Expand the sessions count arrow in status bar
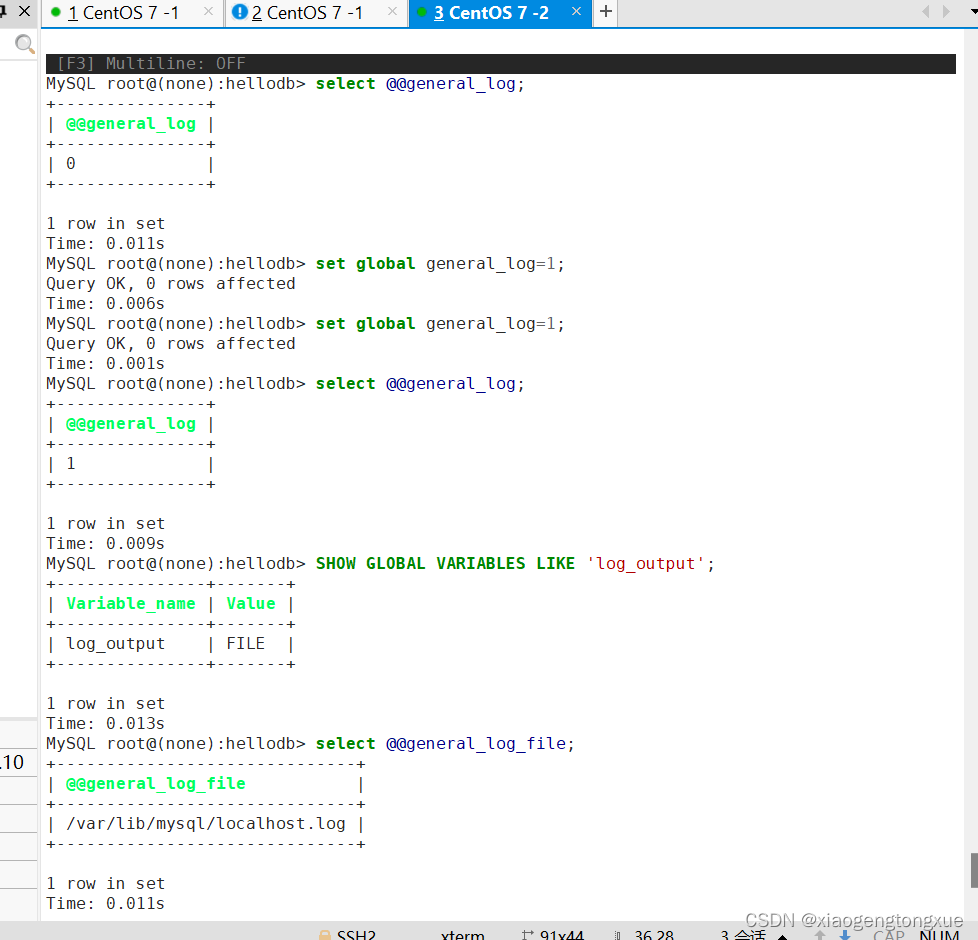This screenshot has width=978, height=940. pos(782,936)
